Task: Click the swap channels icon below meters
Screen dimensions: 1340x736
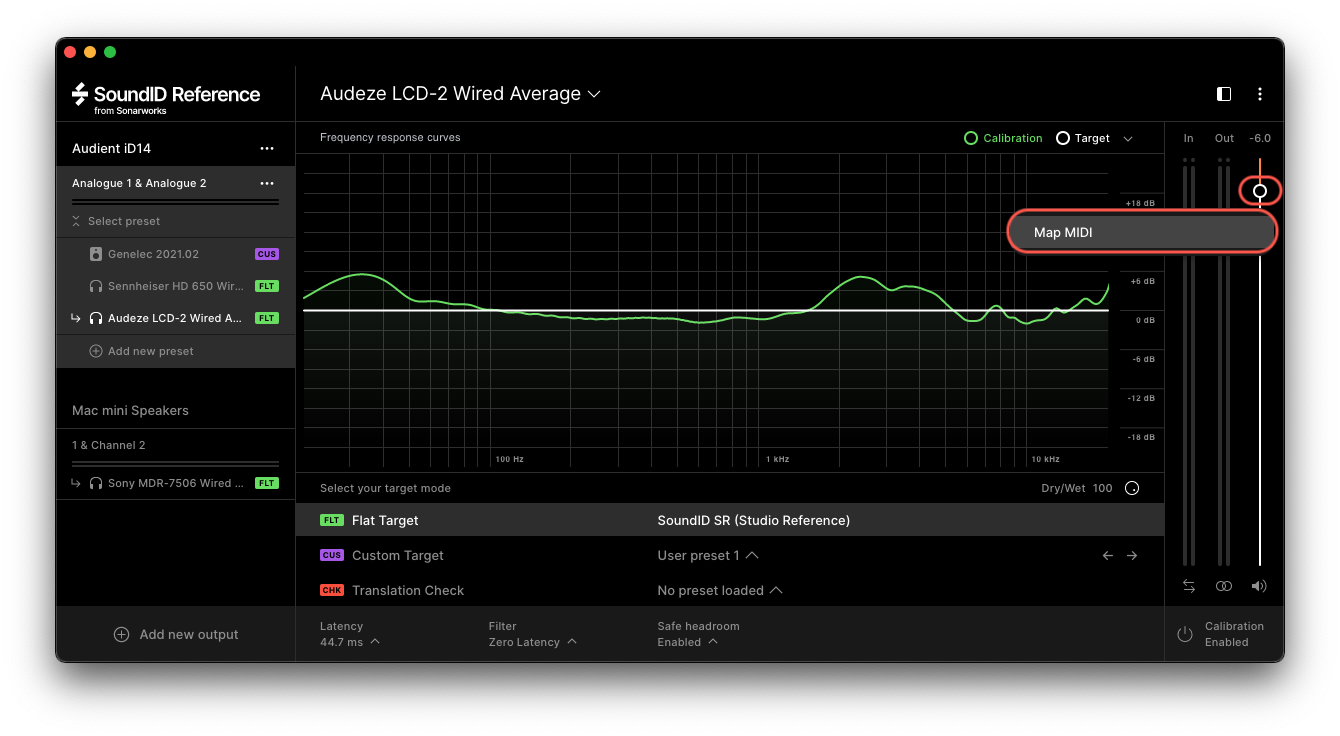Action: pyautogui.click(x=1189, y=586)
